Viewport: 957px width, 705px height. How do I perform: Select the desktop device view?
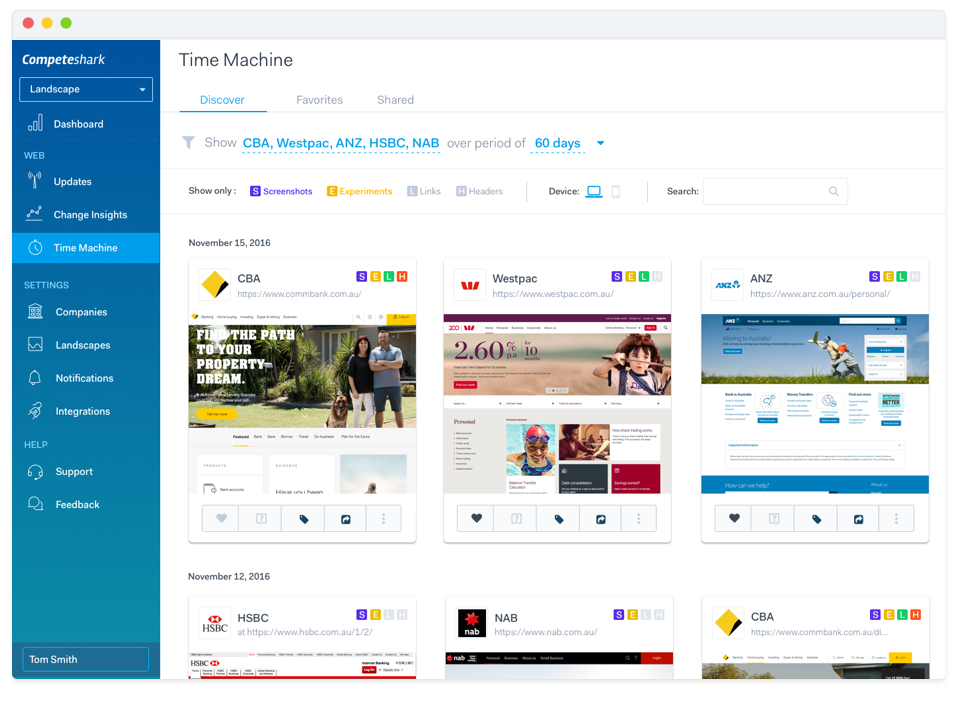[594, 192]
